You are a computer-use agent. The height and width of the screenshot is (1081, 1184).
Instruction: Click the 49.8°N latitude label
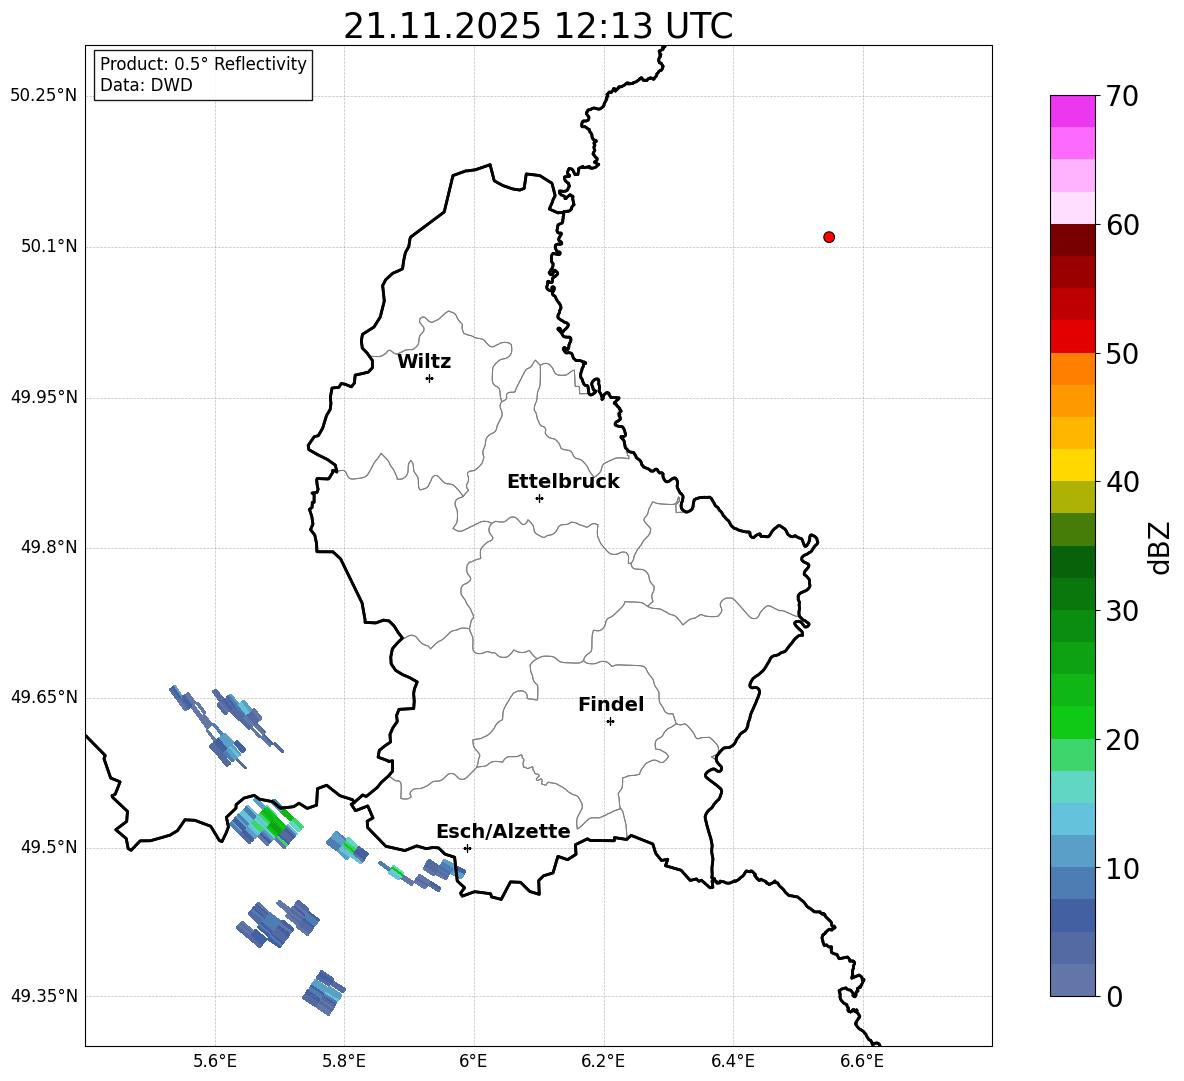click(x=49, y=547)
